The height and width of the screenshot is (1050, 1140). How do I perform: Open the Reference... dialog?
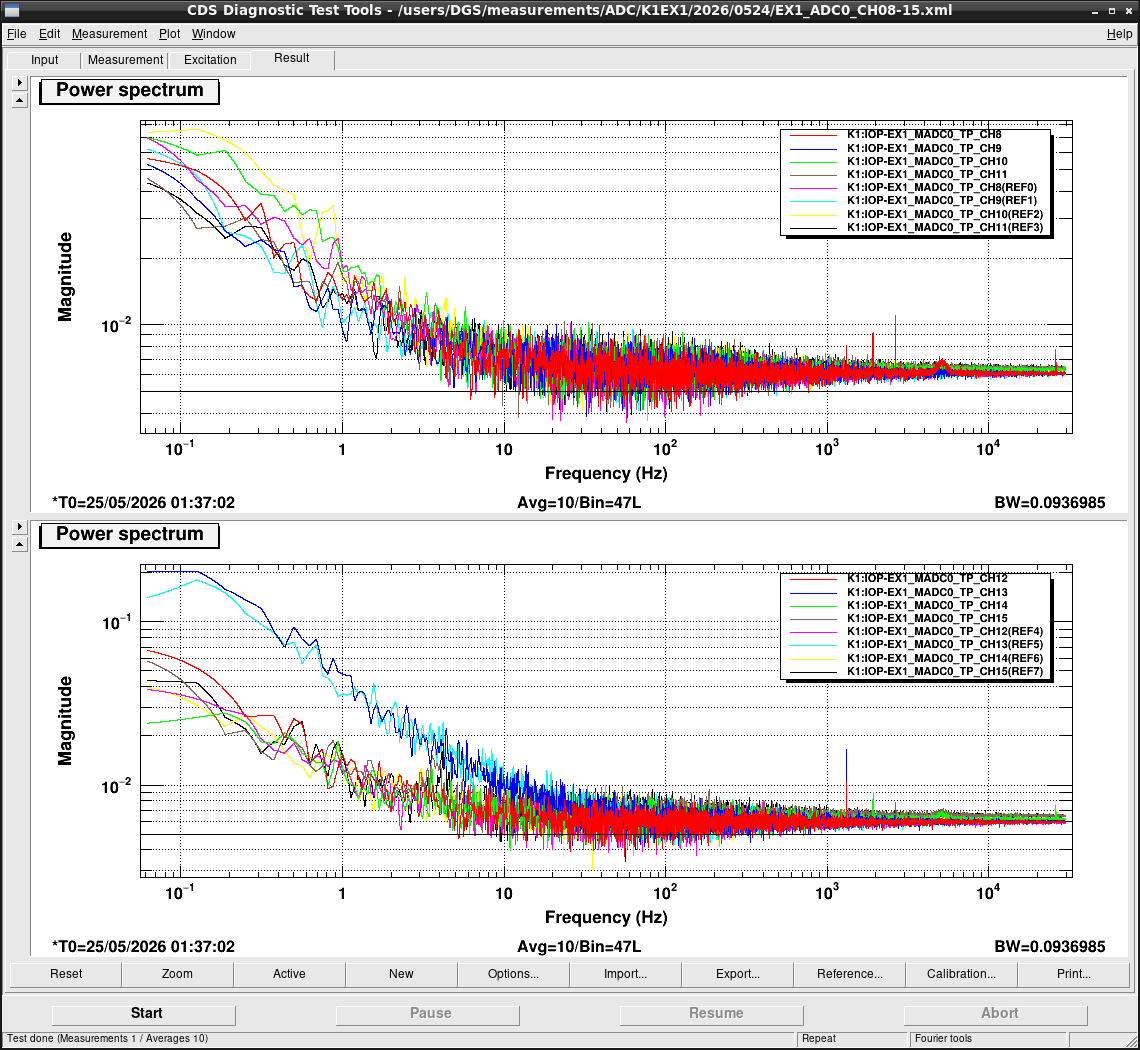[849, 974]
